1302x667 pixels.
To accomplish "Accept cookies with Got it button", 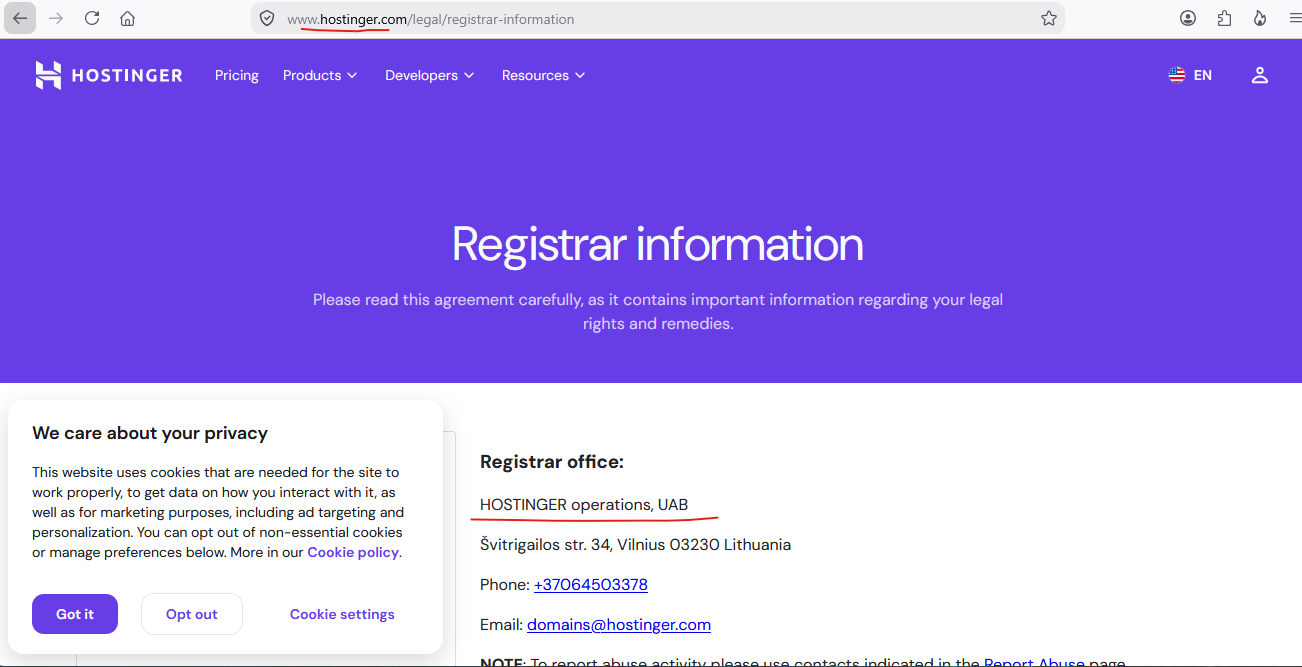I will [75, 614].
